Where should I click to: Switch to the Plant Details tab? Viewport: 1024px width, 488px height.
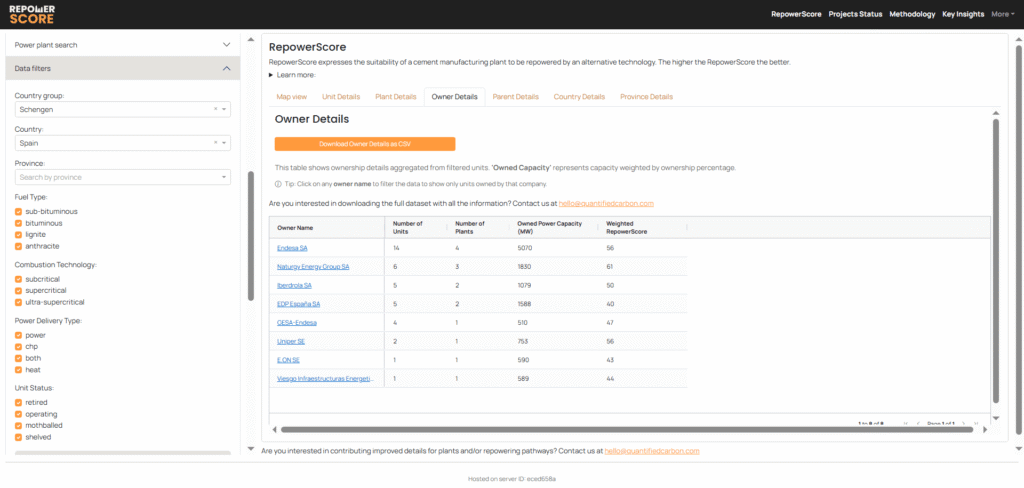pos(395,97)
